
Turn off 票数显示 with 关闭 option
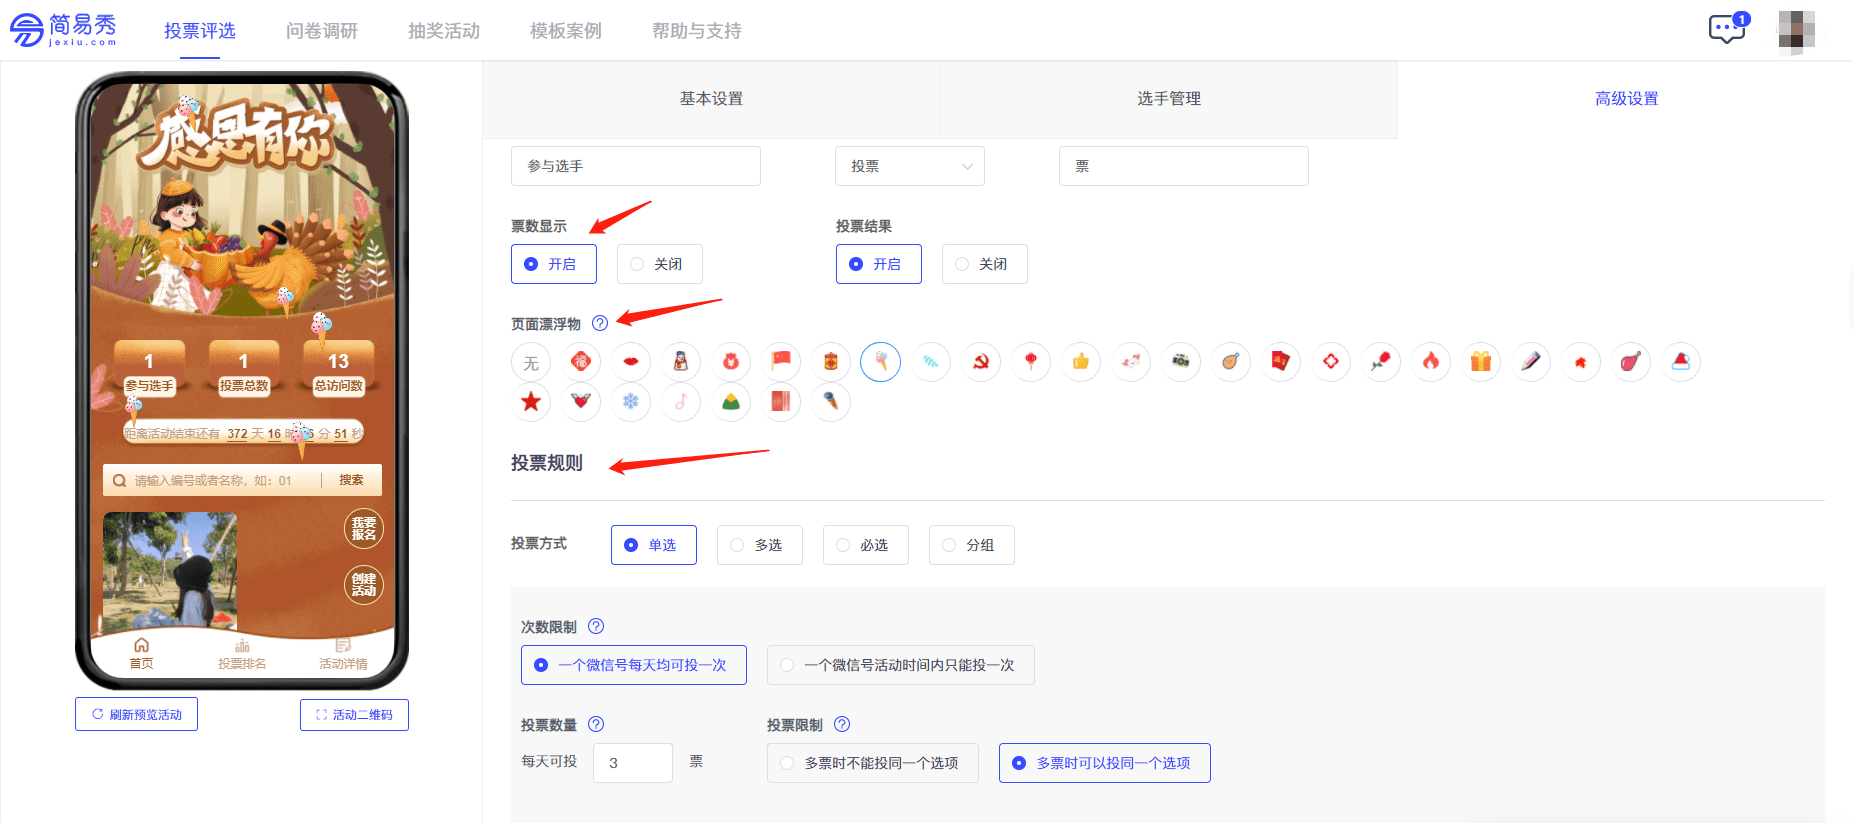pos(660,264)
